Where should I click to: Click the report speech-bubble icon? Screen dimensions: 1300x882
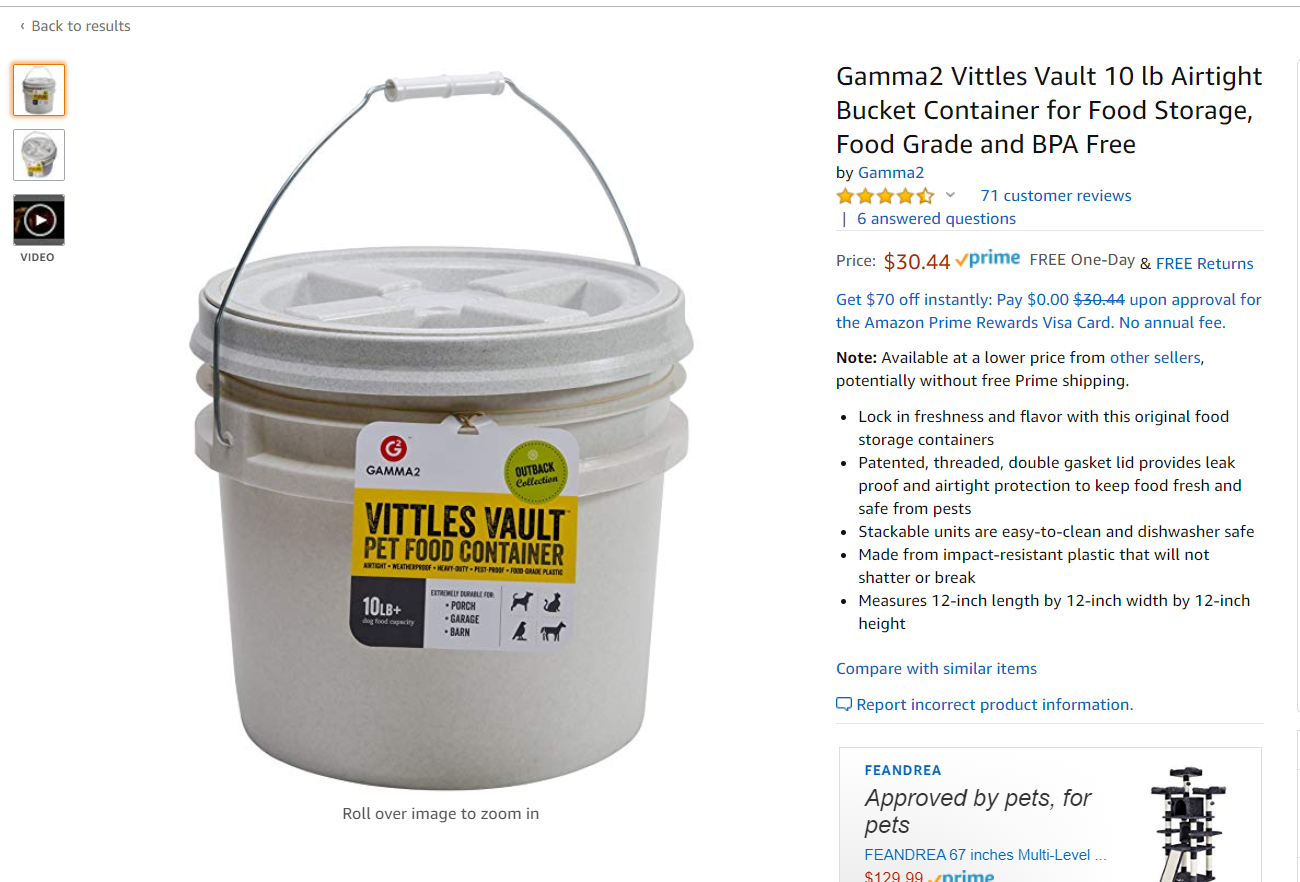(844, 705)
